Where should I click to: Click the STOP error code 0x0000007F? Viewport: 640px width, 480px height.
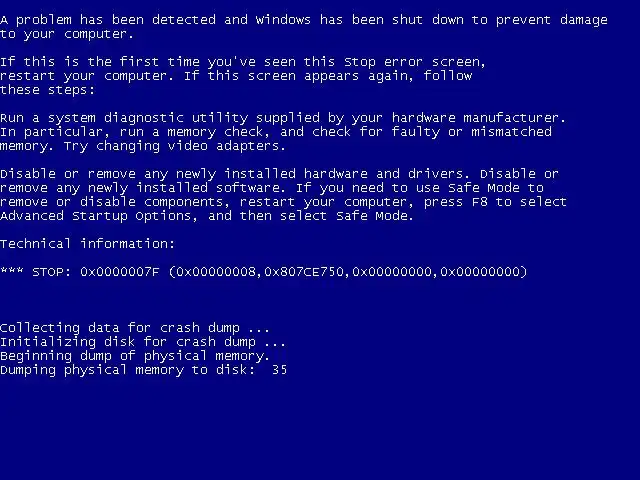click(x=120, y=271)
